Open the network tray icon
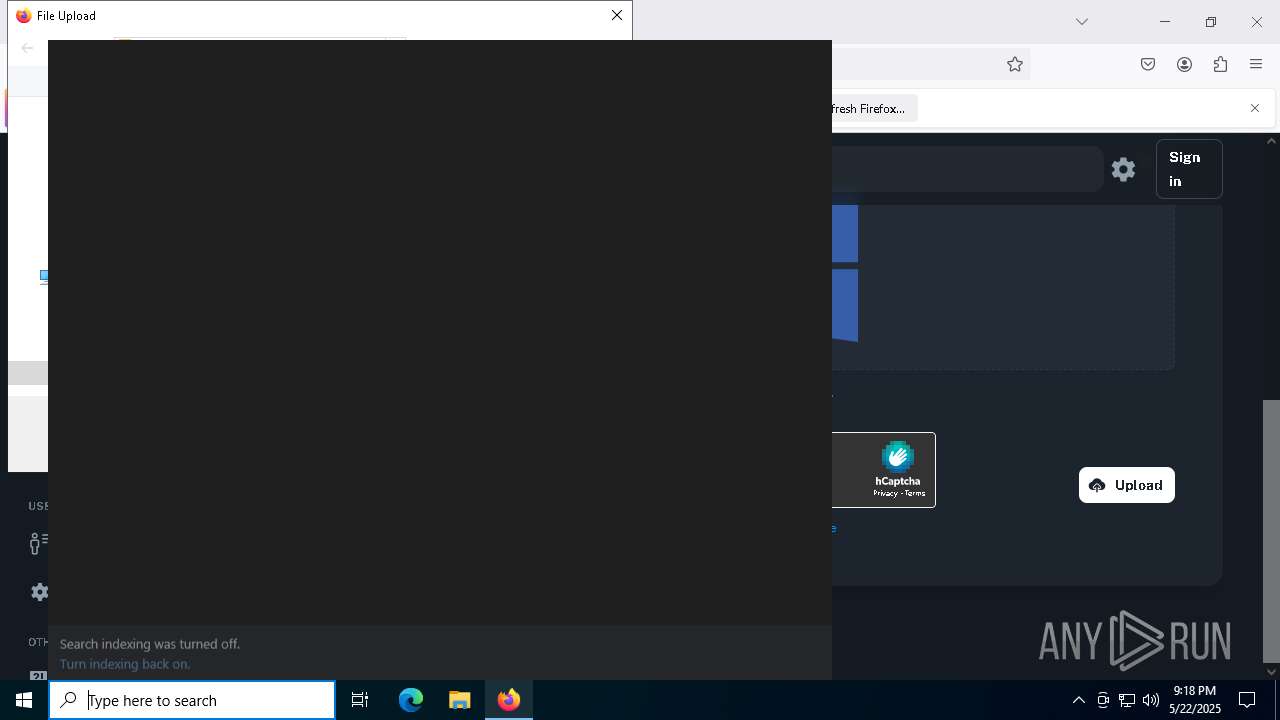 pyautogui.click(x=1127, y=700)
